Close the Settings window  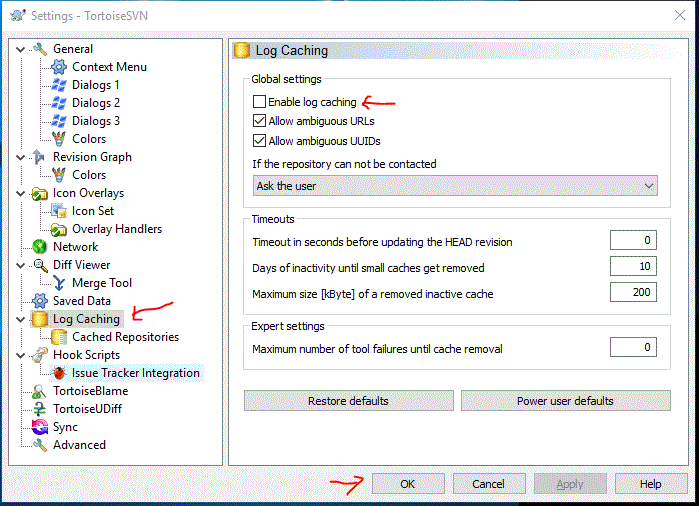pos(680,16)
